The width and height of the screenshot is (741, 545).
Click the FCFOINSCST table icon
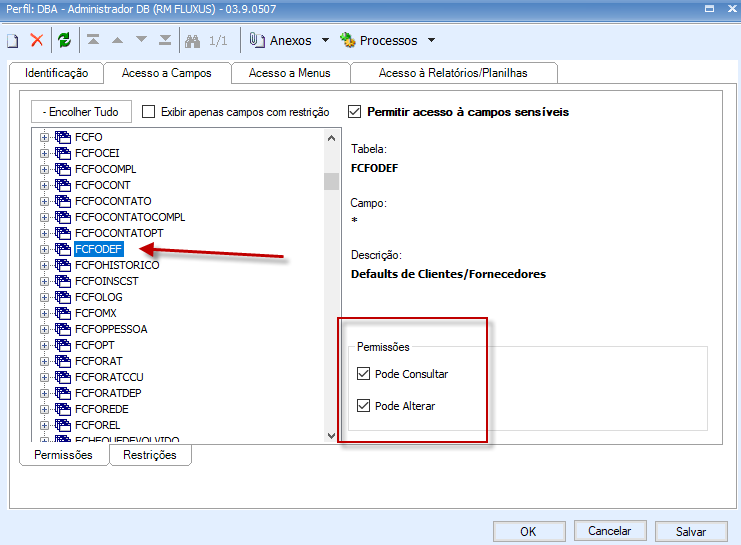point(63,281)
